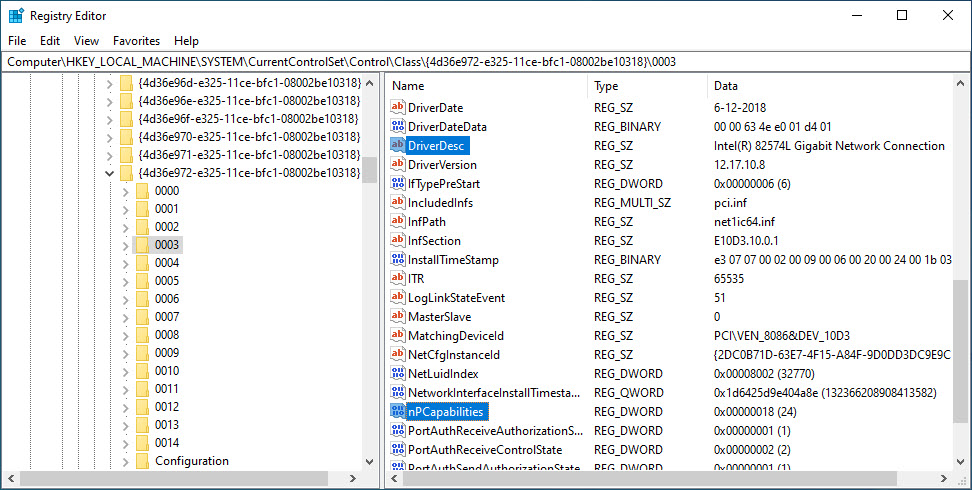Open the Help menu
The height and width of the screenshot is (490, 972).
click(x=186, y=41)
